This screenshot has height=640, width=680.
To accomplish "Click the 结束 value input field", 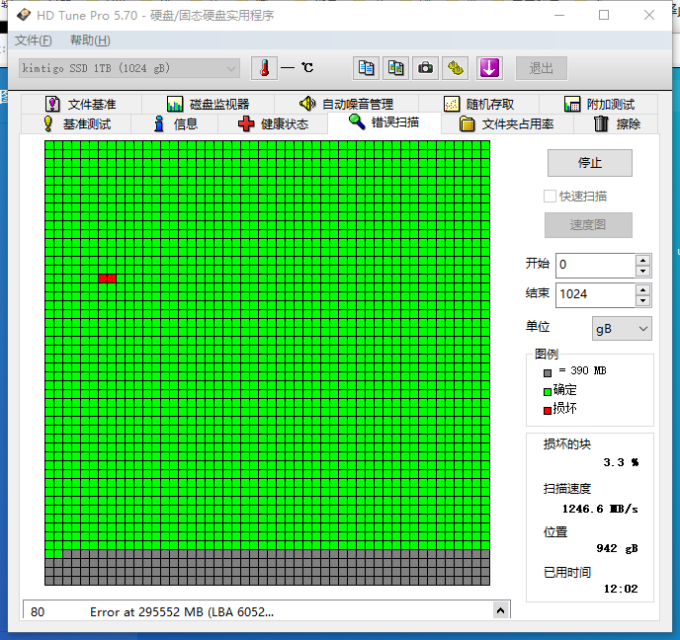I will pyautogui.click(x=596, y=295).
